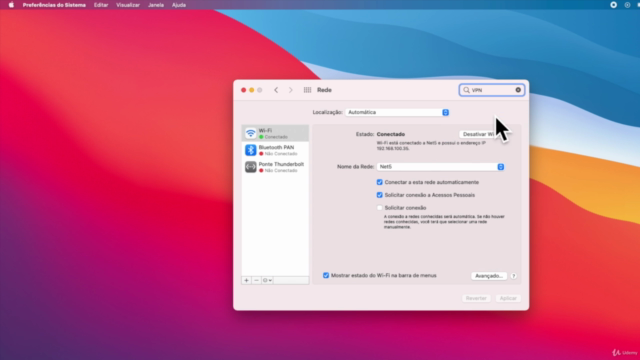Toggle Solicitar conexão a Acessos Pessoais
The image size is (640, 360).
380,195
